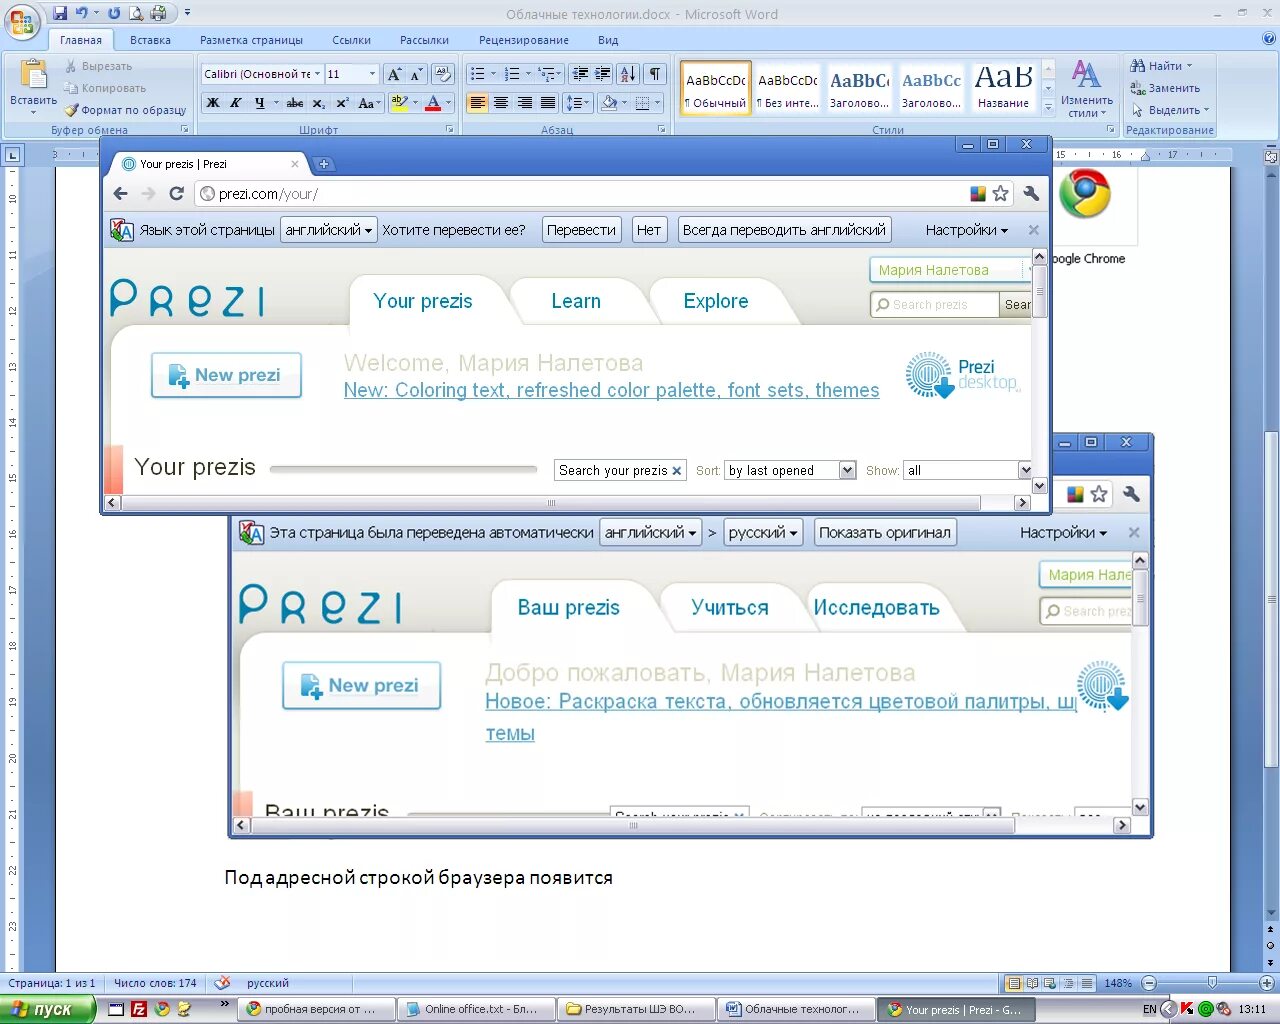This screenshot has width=1280, height=1024.
Task: Click Нет to decline translation
Action: pos(648,230)
